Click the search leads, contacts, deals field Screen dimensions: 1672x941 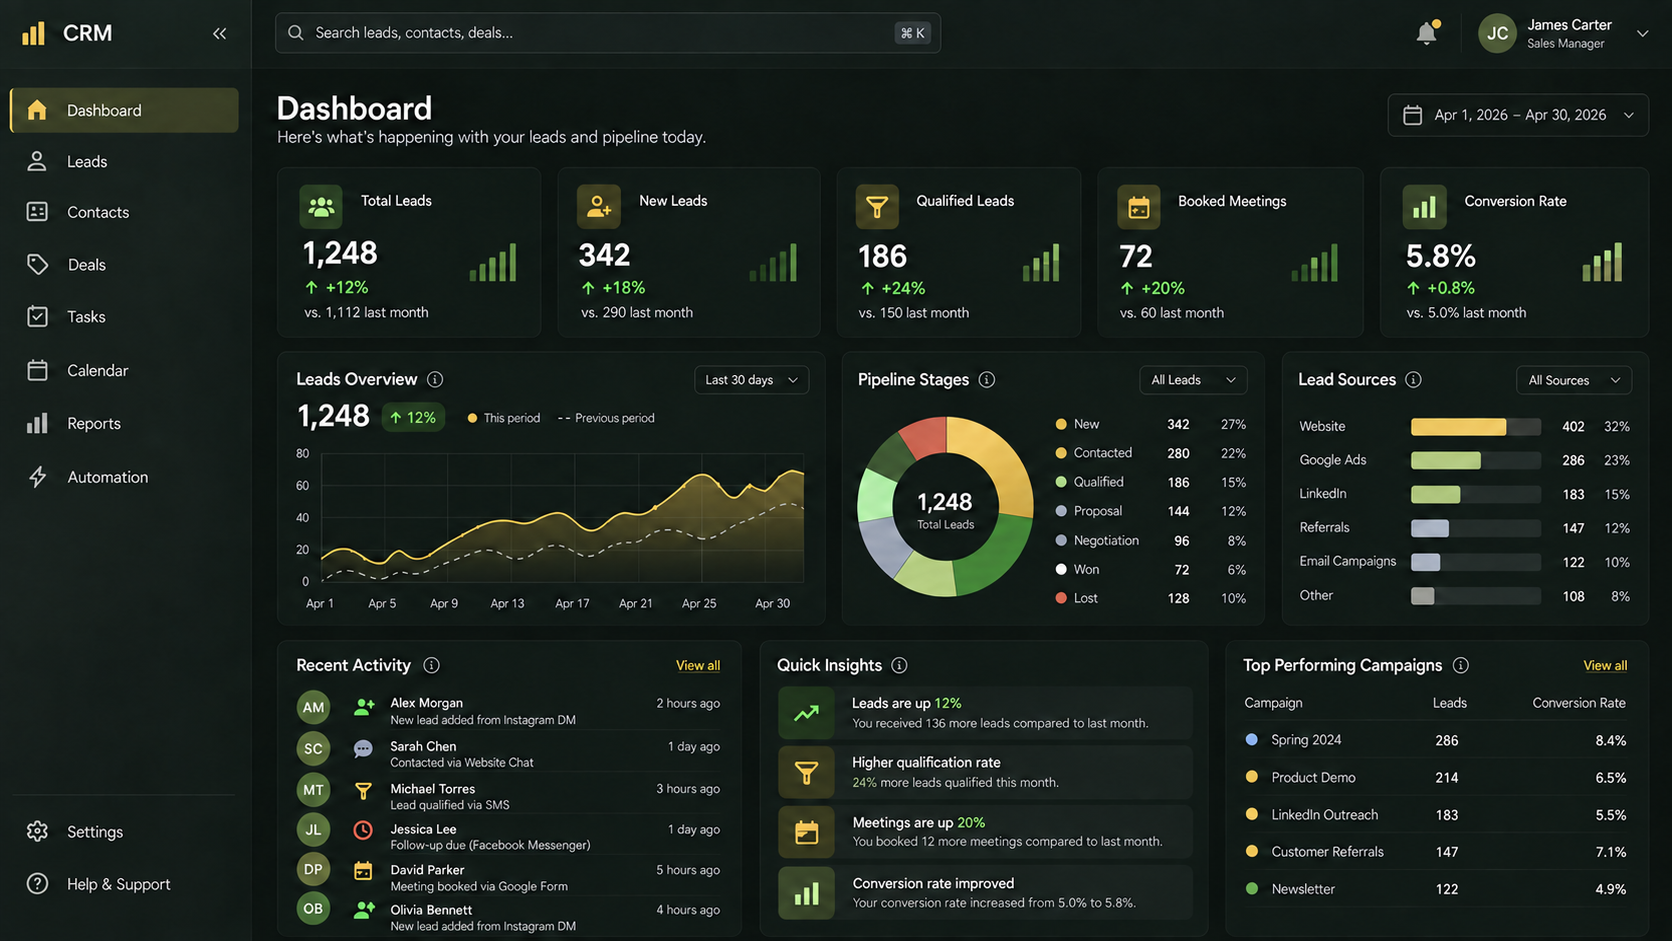click(608, 33)
